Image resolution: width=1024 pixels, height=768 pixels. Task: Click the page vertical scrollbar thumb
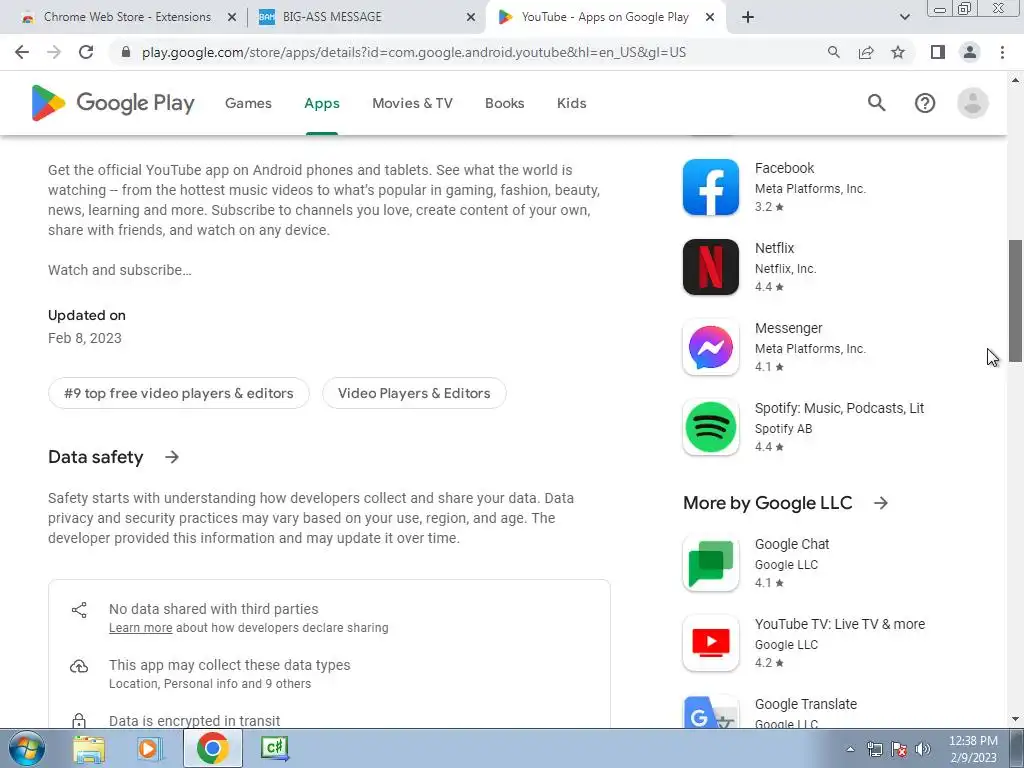click(1015, 300)
